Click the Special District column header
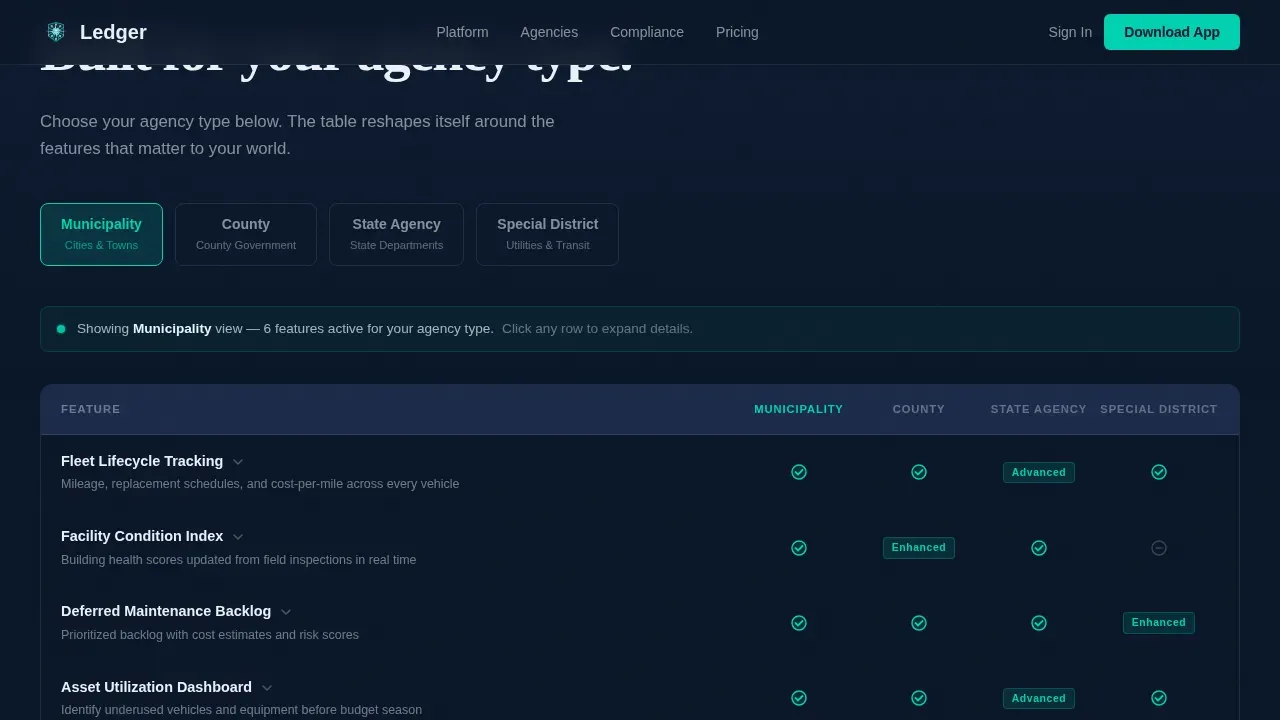The image size is (1280, 720). pos(1158,409)
